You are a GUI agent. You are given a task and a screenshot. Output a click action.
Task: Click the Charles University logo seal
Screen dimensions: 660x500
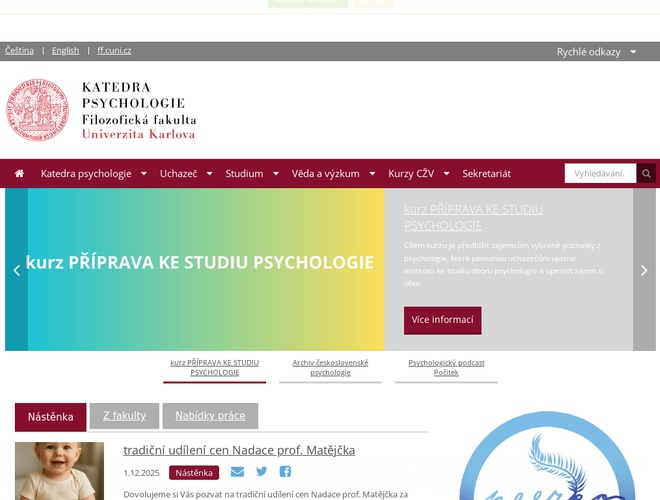point(41,111)
